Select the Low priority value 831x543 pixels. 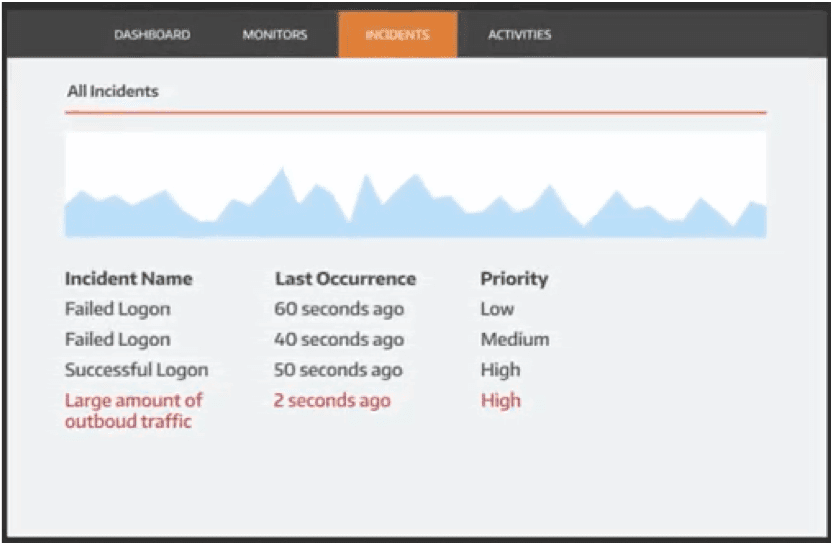[497, 309]
